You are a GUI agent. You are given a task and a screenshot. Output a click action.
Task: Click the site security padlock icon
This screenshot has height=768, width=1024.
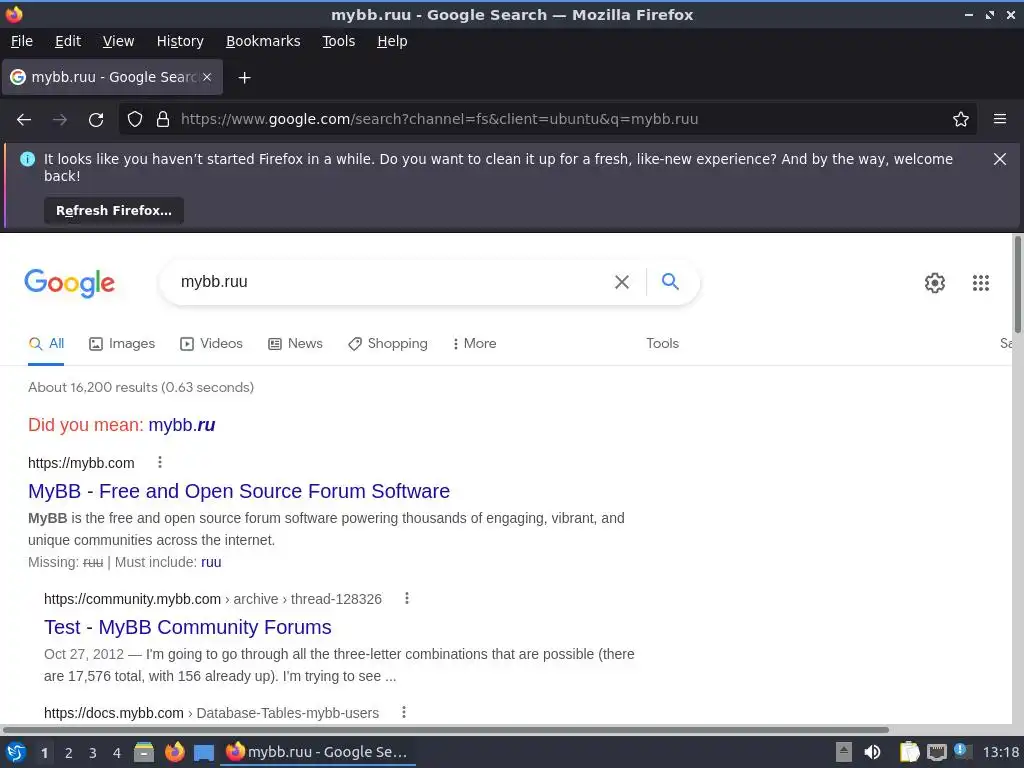tap(163, 120)
